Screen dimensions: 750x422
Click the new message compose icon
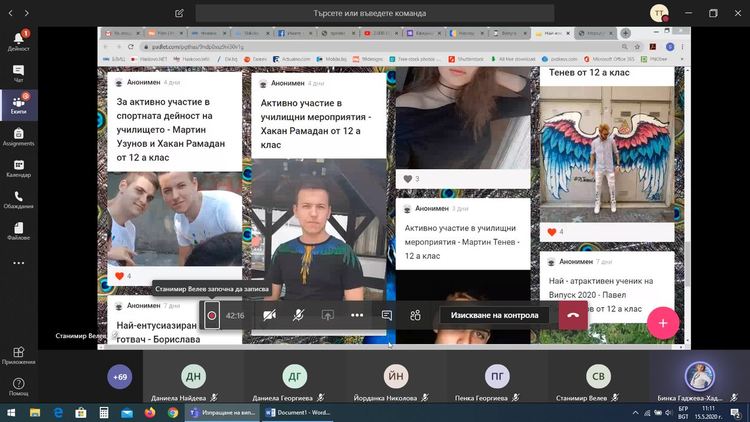[x=179, y=14]
